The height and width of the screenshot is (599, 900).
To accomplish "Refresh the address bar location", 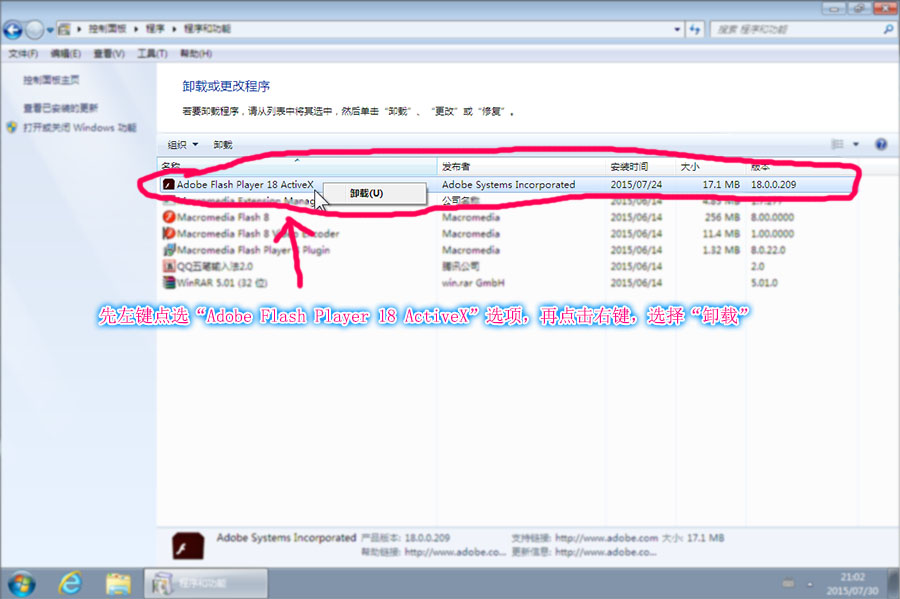I will click(695, 29).
